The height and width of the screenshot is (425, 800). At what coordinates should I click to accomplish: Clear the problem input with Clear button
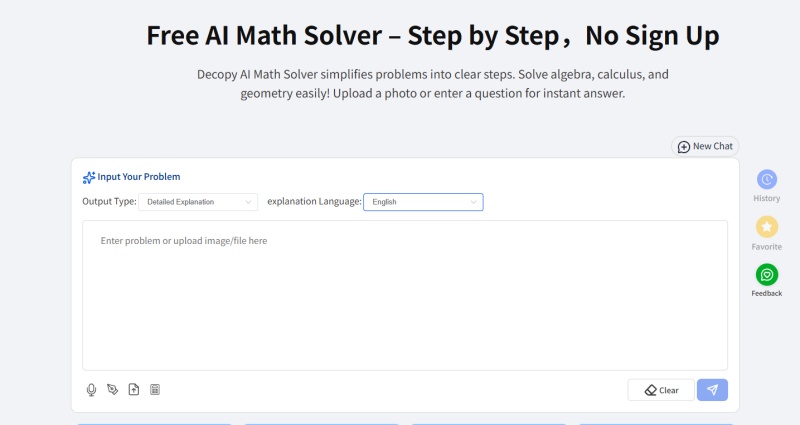point(661,390)
